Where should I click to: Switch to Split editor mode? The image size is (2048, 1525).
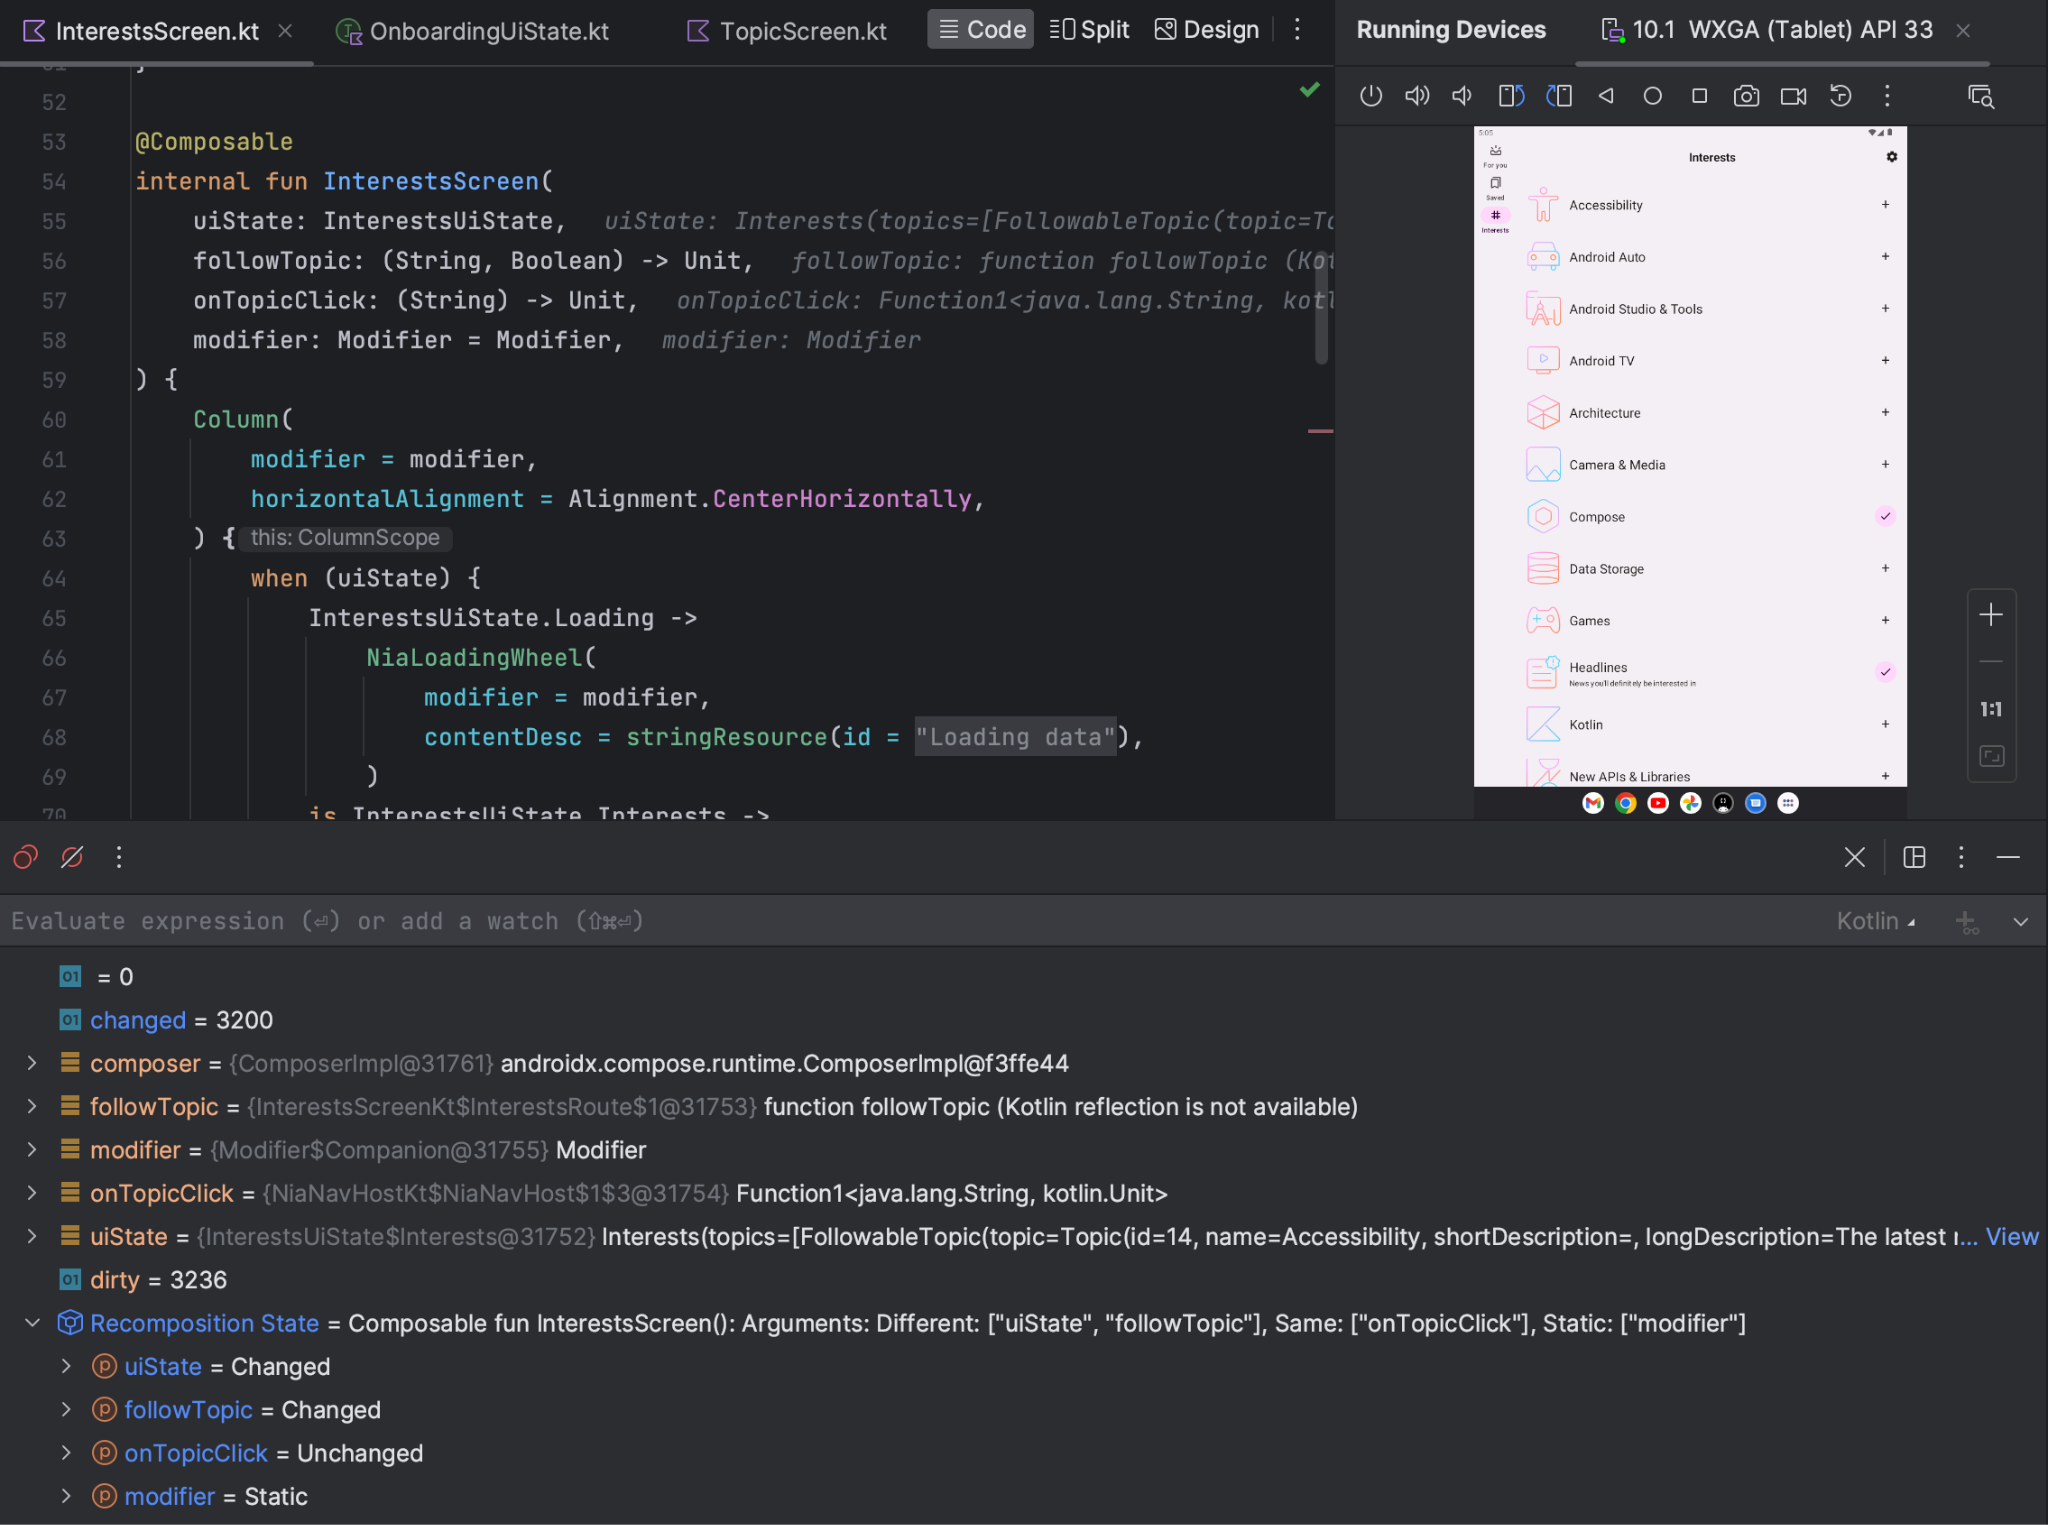tap(1088, 29)
